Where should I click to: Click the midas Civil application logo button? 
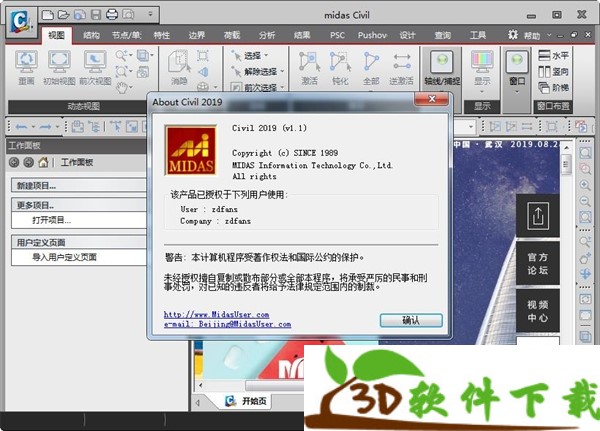pyautogui.click(x=20, y=21)
